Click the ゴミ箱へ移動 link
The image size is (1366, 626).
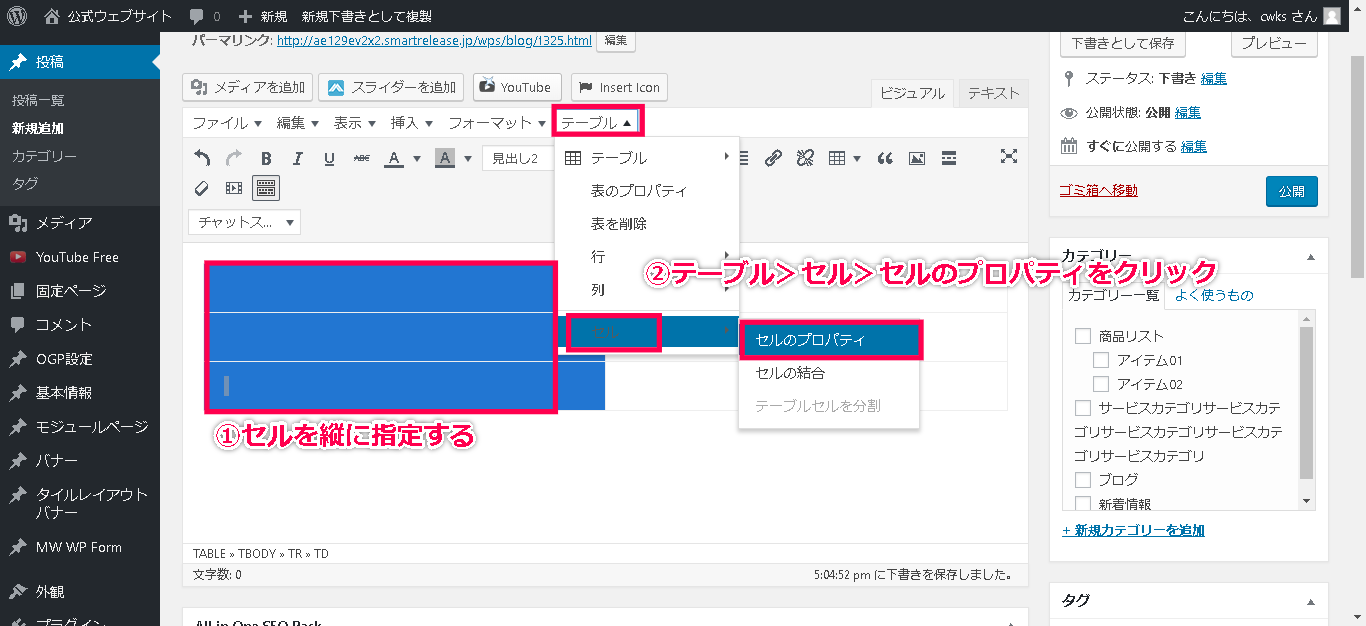point(1098,190)
